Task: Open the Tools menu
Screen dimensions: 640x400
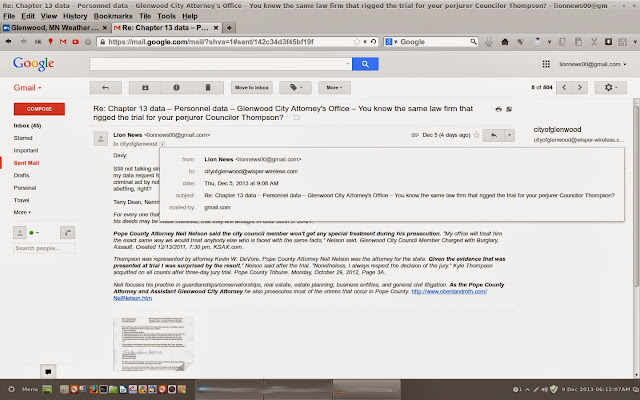Action: pos(167,16)
